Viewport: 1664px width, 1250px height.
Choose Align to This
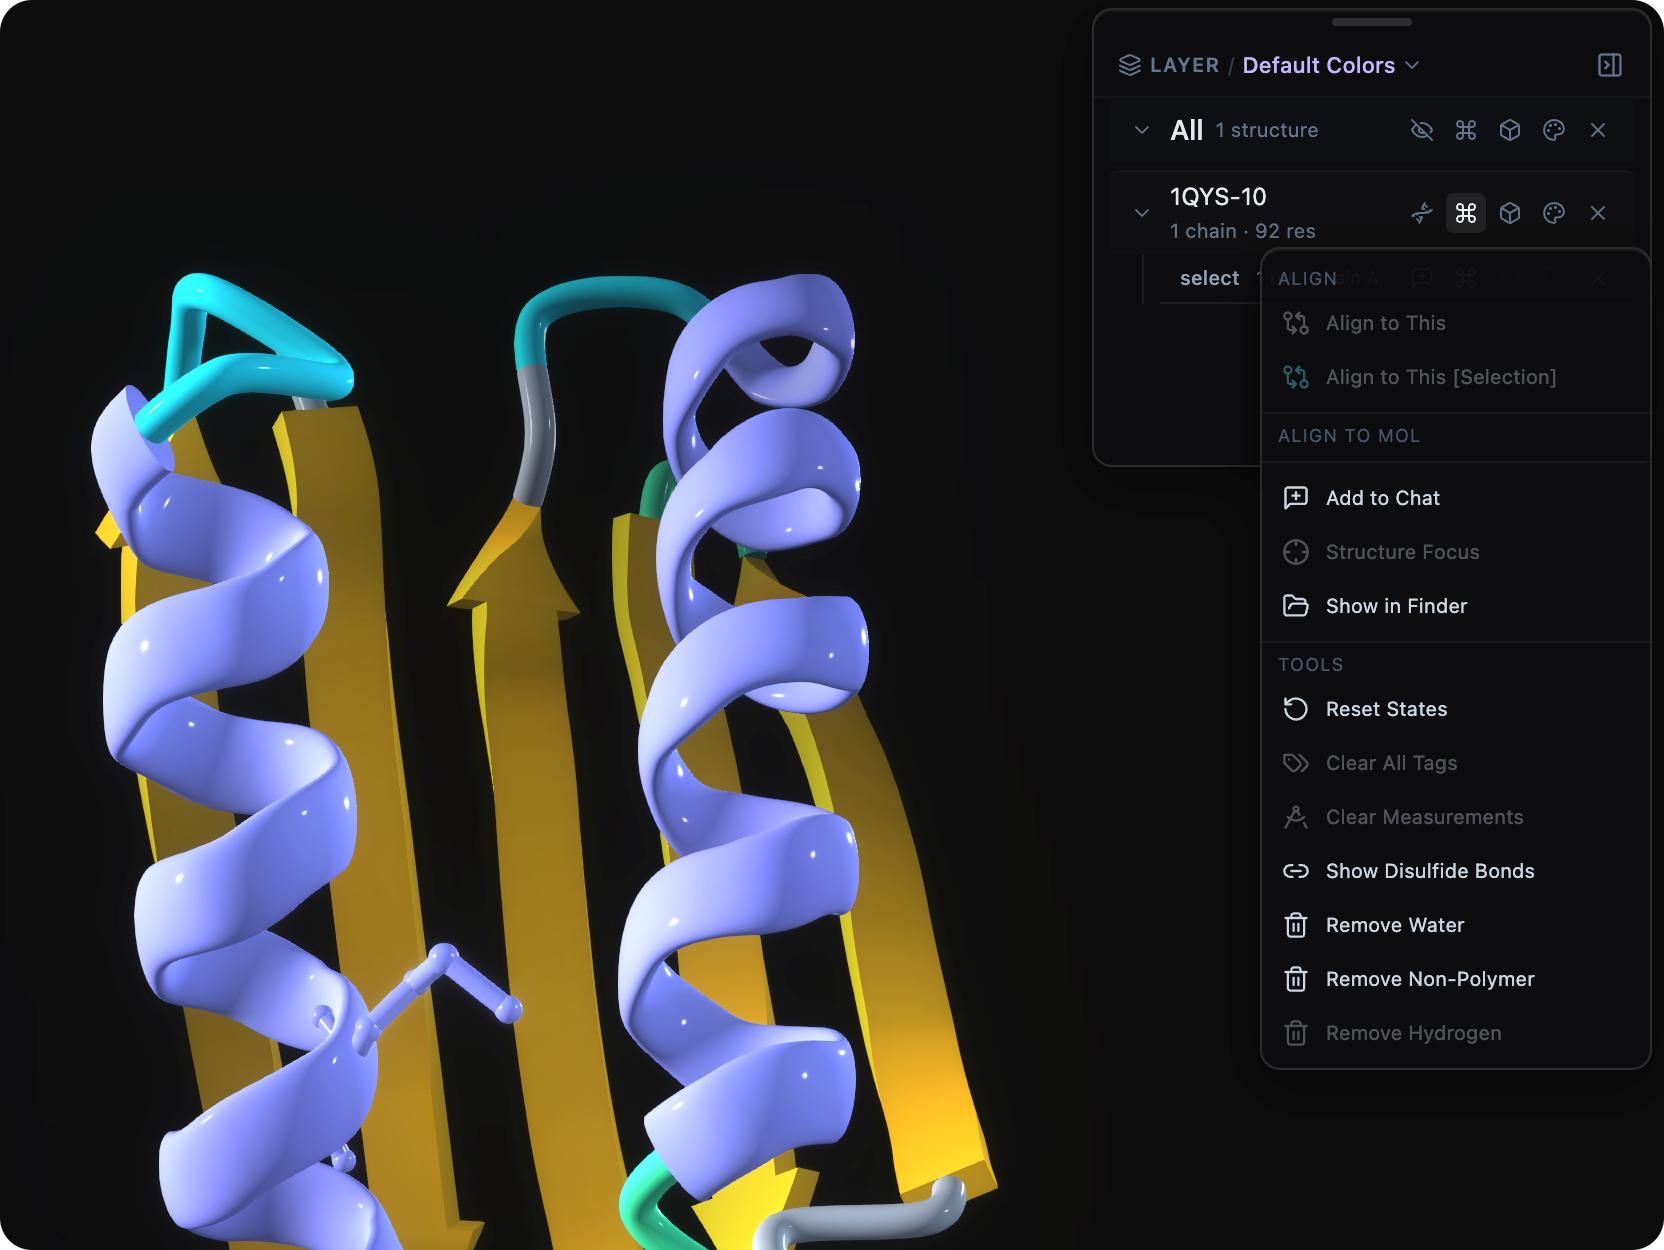coord(1455,323)
